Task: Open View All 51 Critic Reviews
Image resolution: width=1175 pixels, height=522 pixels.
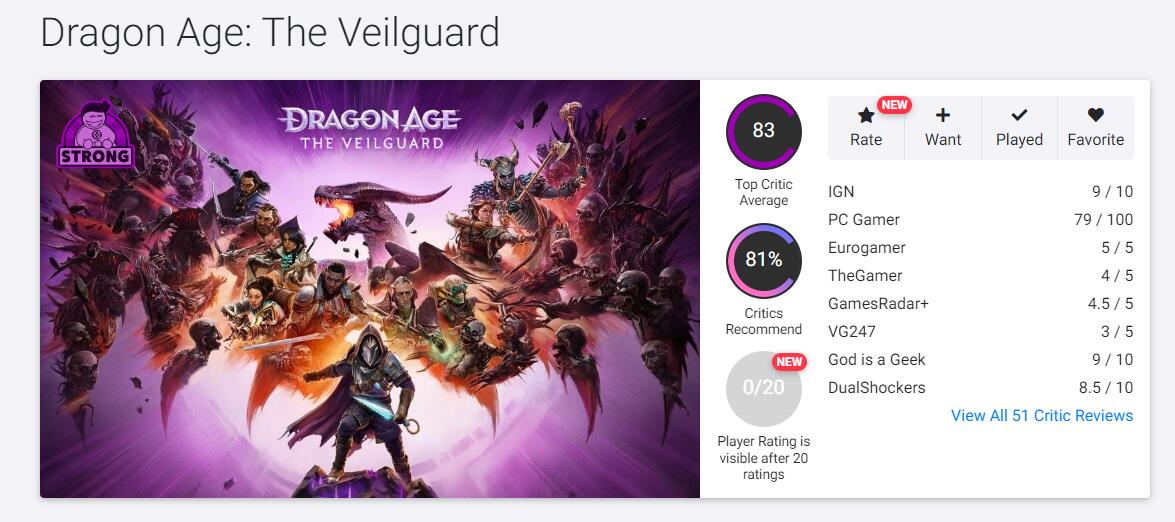Action: (1042, 416)
